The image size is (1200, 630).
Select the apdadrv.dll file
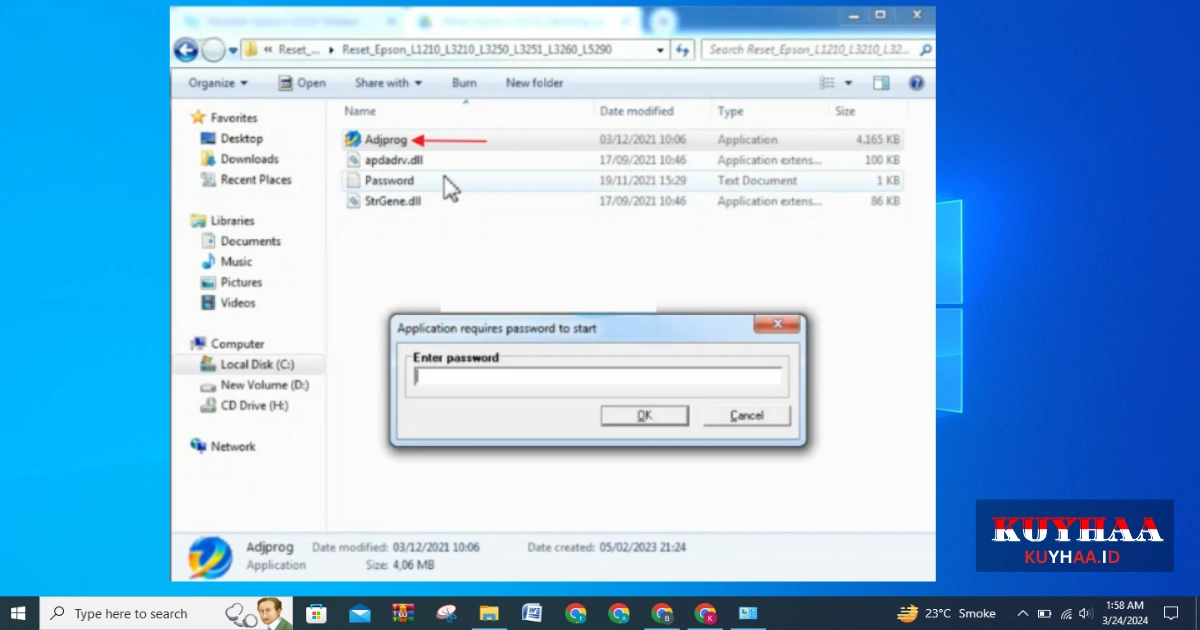[x=384, y=160]
